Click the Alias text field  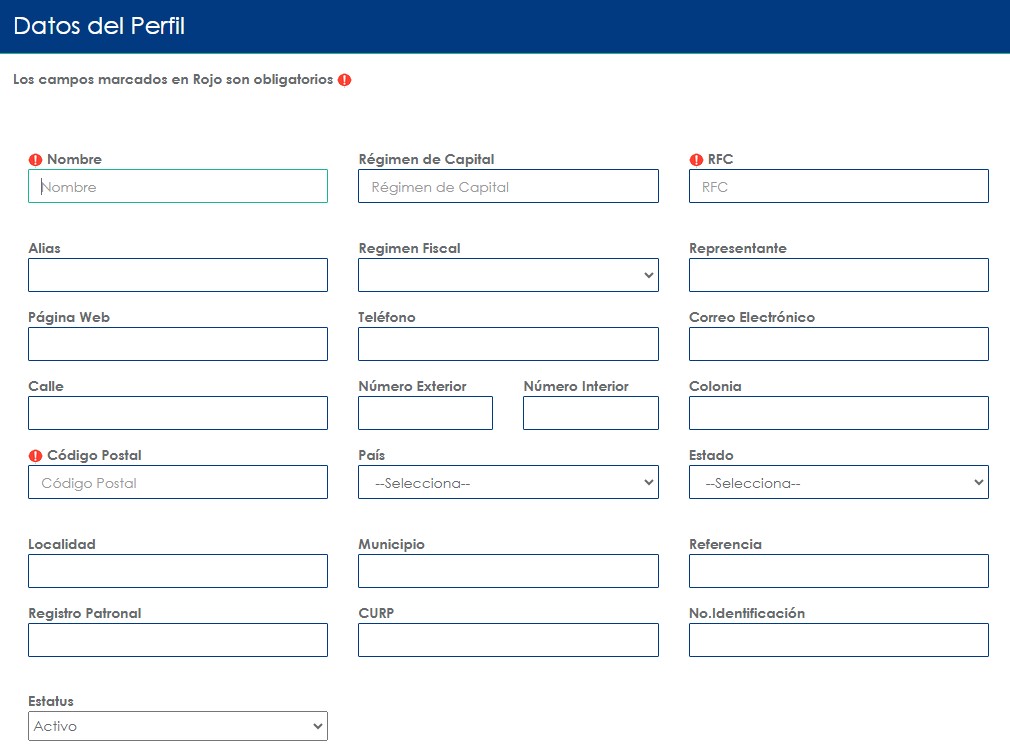tap(177, 275)
